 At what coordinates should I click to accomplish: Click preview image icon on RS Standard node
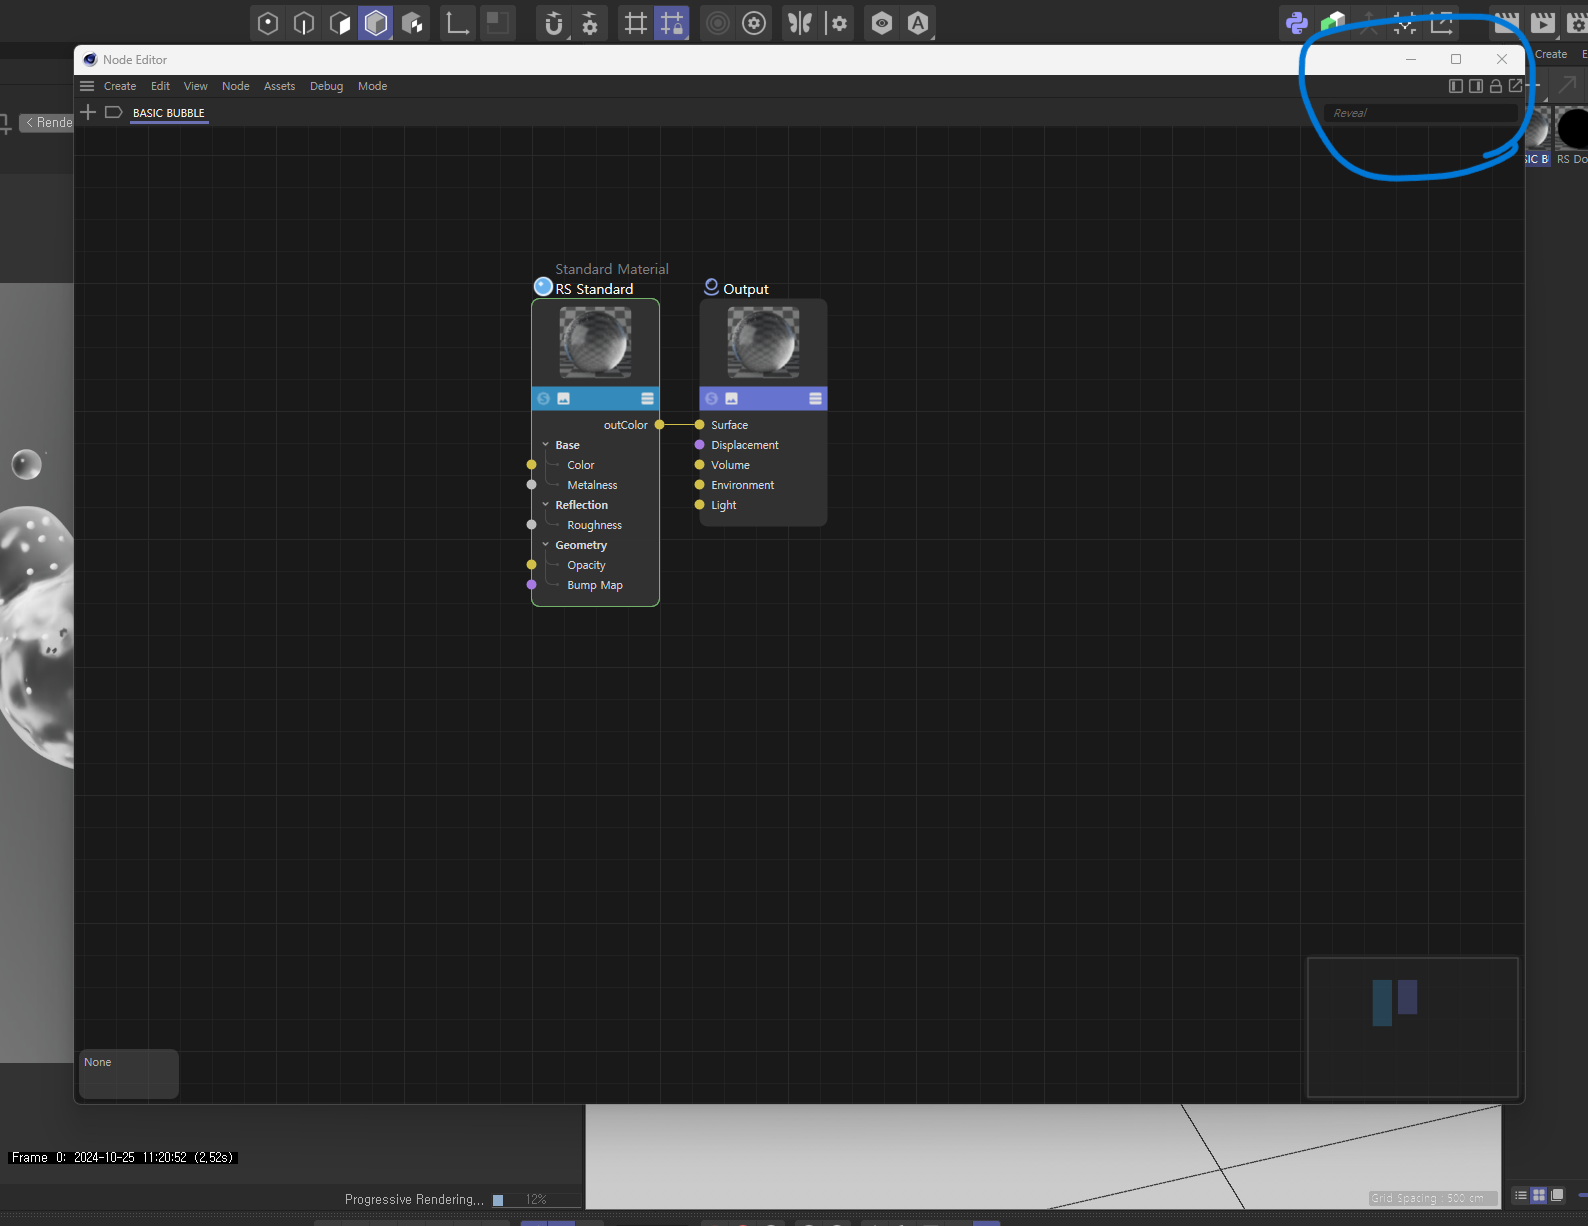tap(564, 398)
